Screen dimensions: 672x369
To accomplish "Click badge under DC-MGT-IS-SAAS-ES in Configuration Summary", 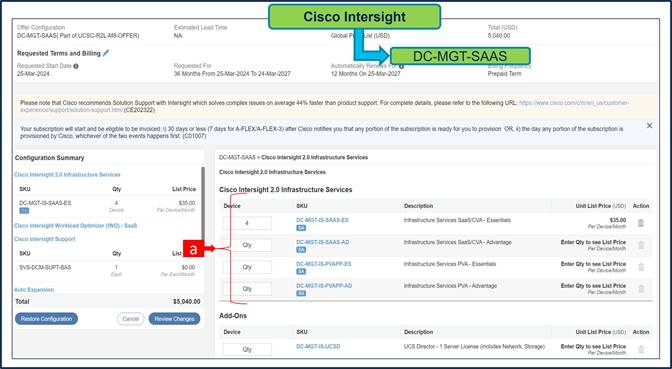I will pos(24,211).
